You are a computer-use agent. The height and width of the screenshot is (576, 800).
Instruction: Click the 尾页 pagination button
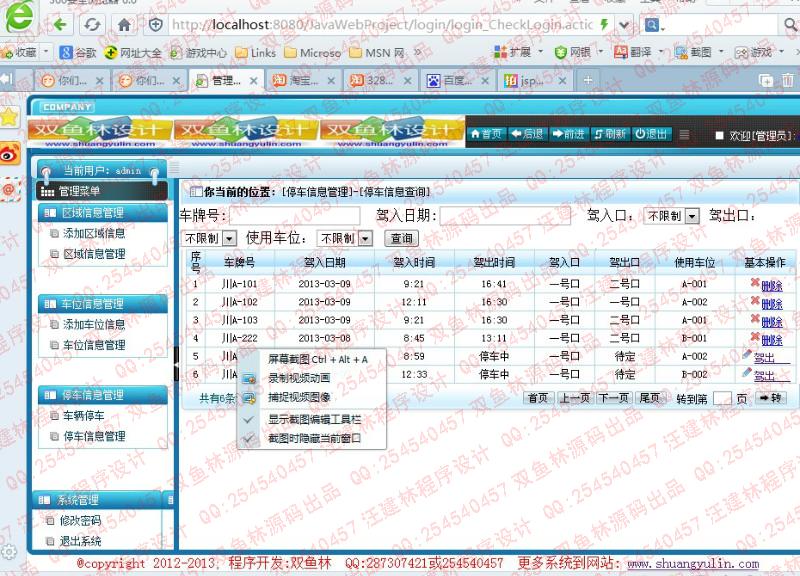[649, 398]
